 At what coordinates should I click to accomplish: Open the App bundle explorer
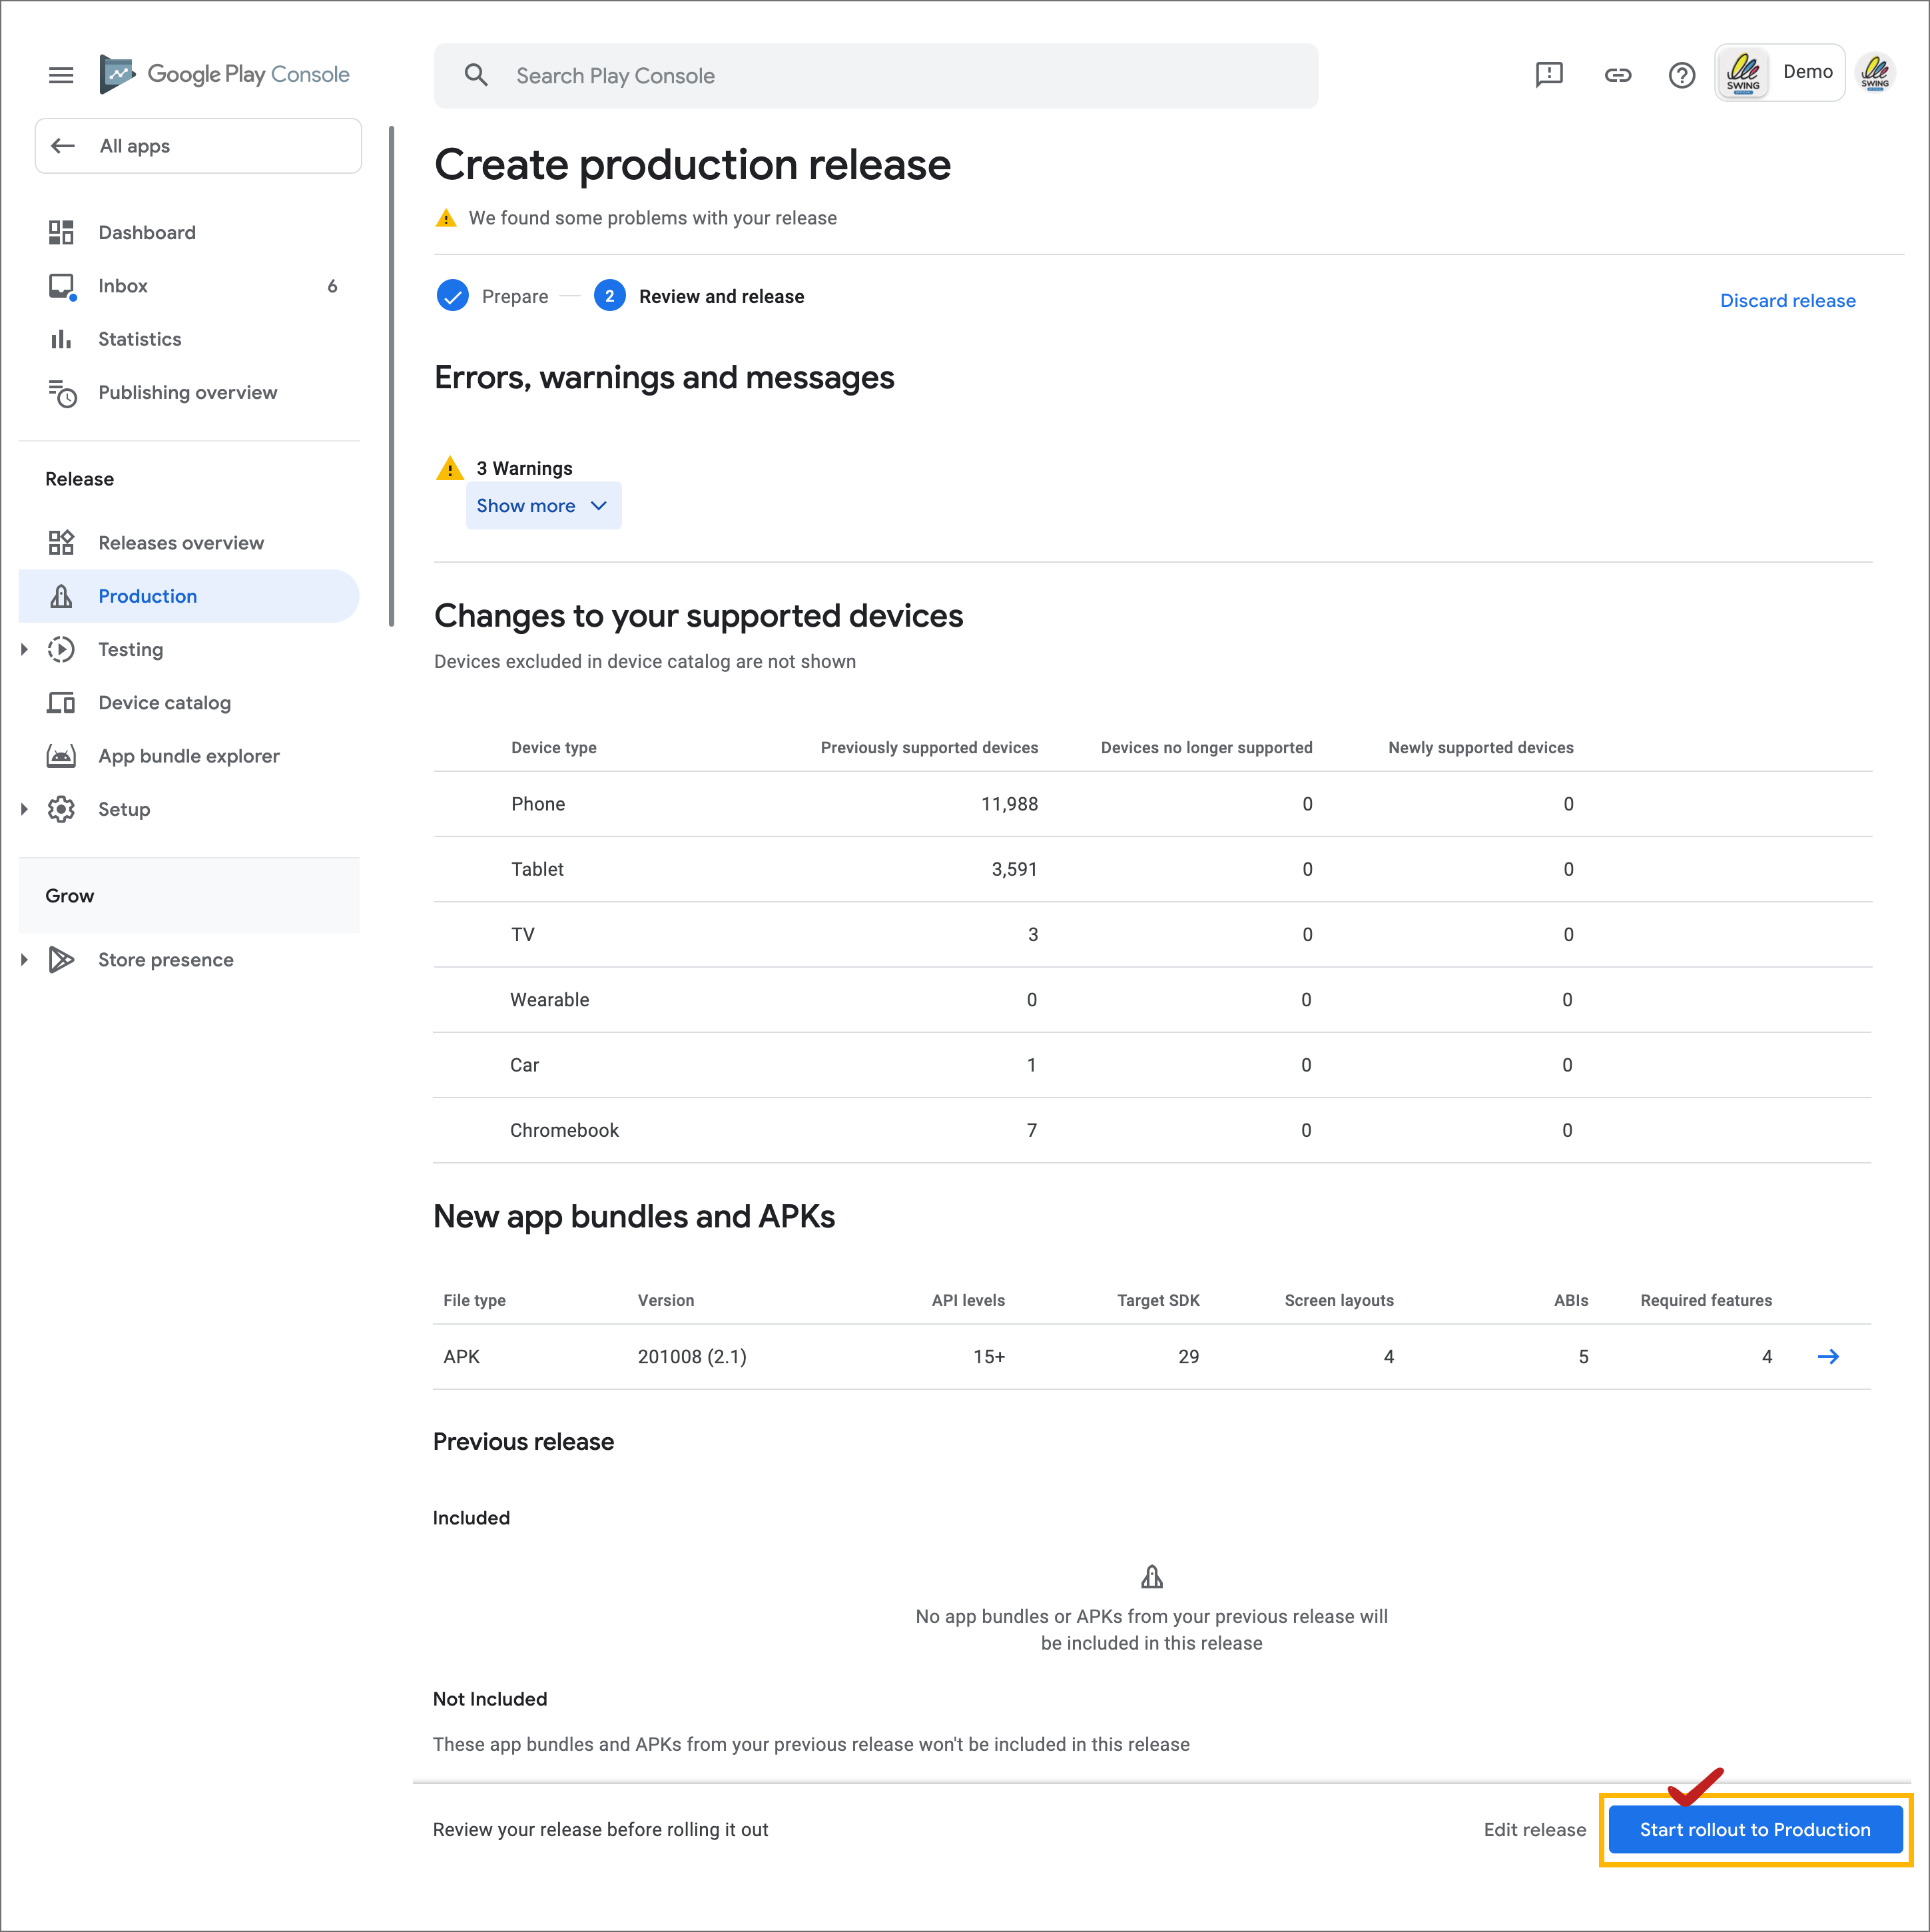[189, 756]
